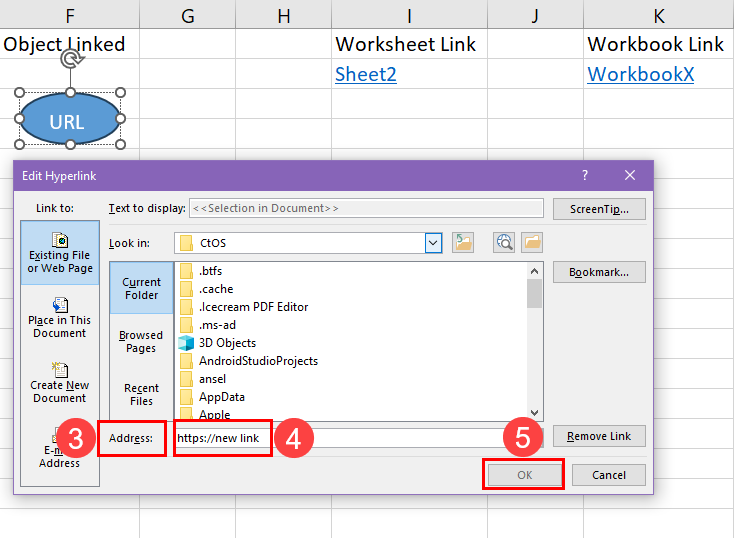Confirm with the OK button
The height and width of the screenshot is (538, 734).
pyautogui.click(x=525, y=475)
